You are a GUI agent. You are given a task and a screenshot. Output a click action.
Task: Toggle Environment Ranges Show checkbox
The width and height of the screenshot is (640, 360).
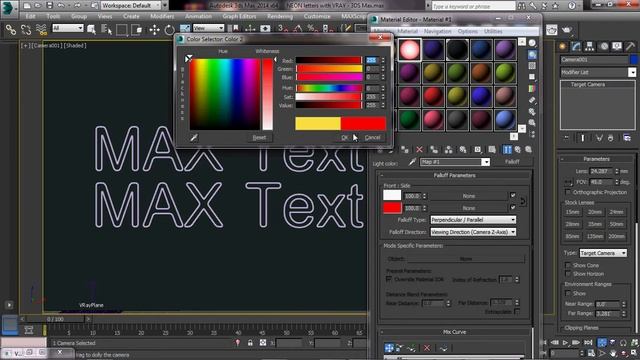568,293
